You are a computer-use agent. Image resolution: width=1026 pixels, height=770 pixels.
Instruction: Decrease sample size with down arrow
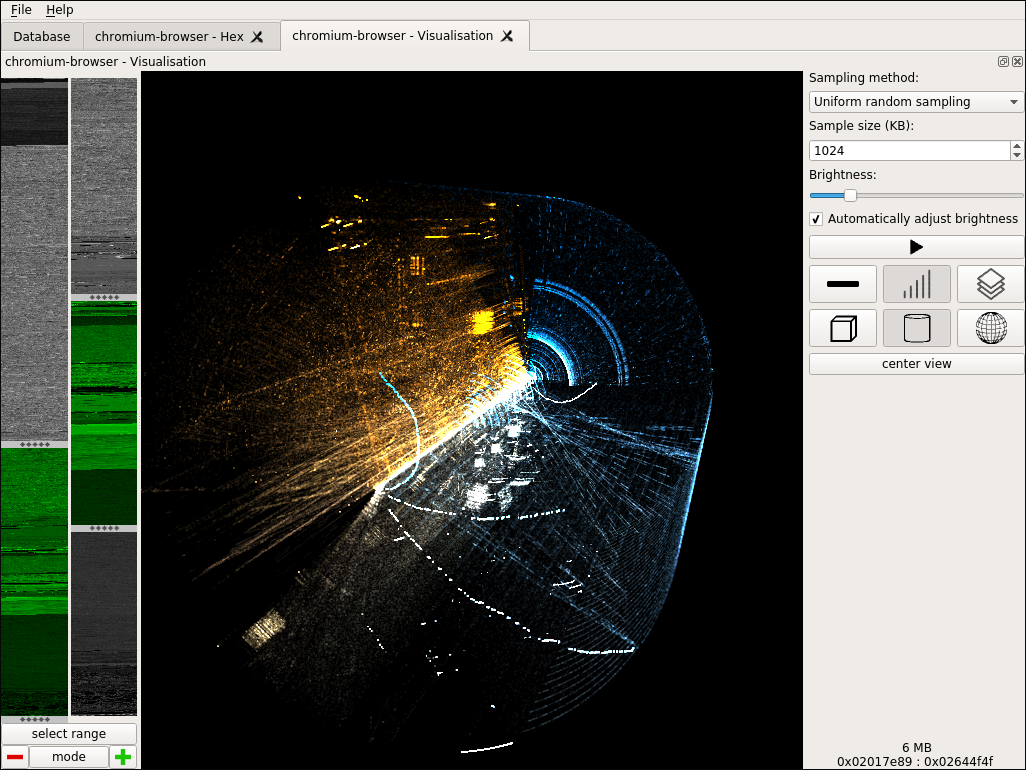point(1017,155)
